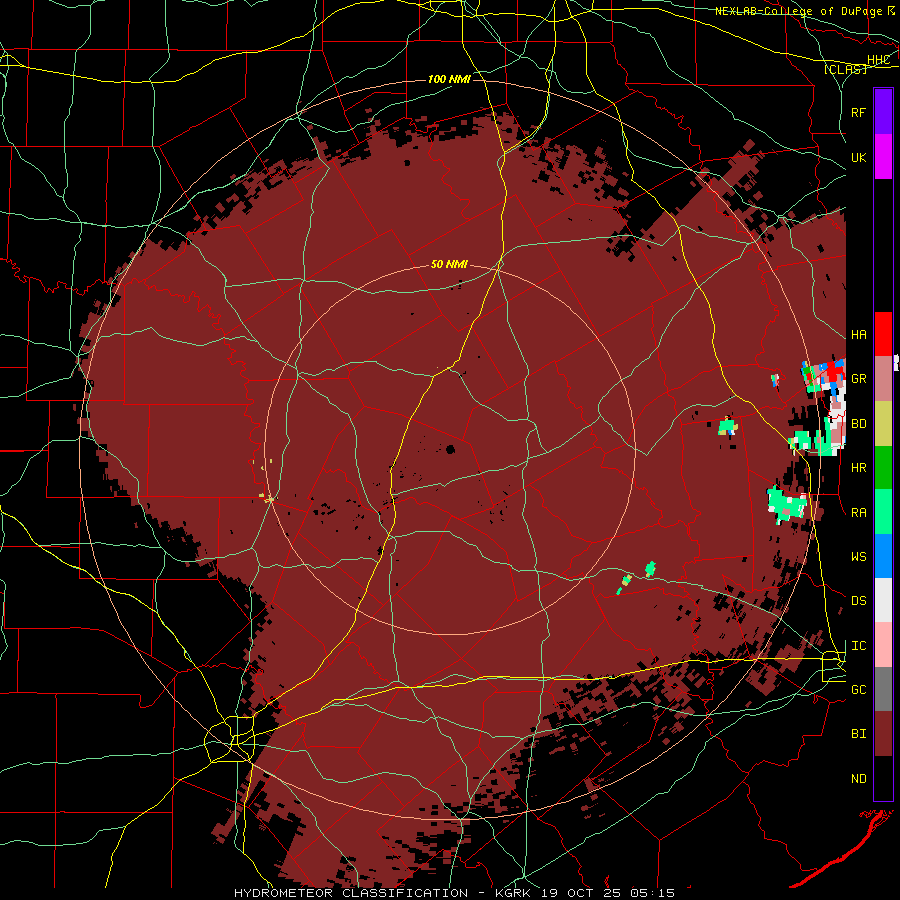
Task: Click the purple RF legend color swatch
Action: pos(883,112)
